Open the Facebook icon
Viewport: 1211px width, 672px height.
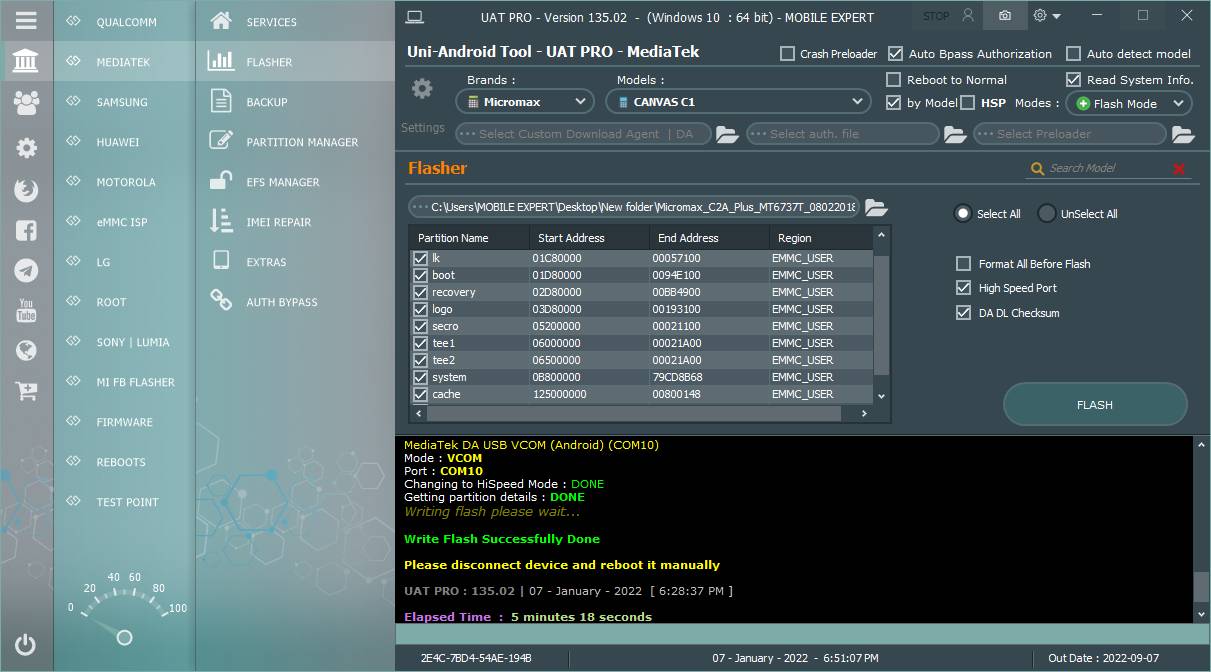pos(26,230)
